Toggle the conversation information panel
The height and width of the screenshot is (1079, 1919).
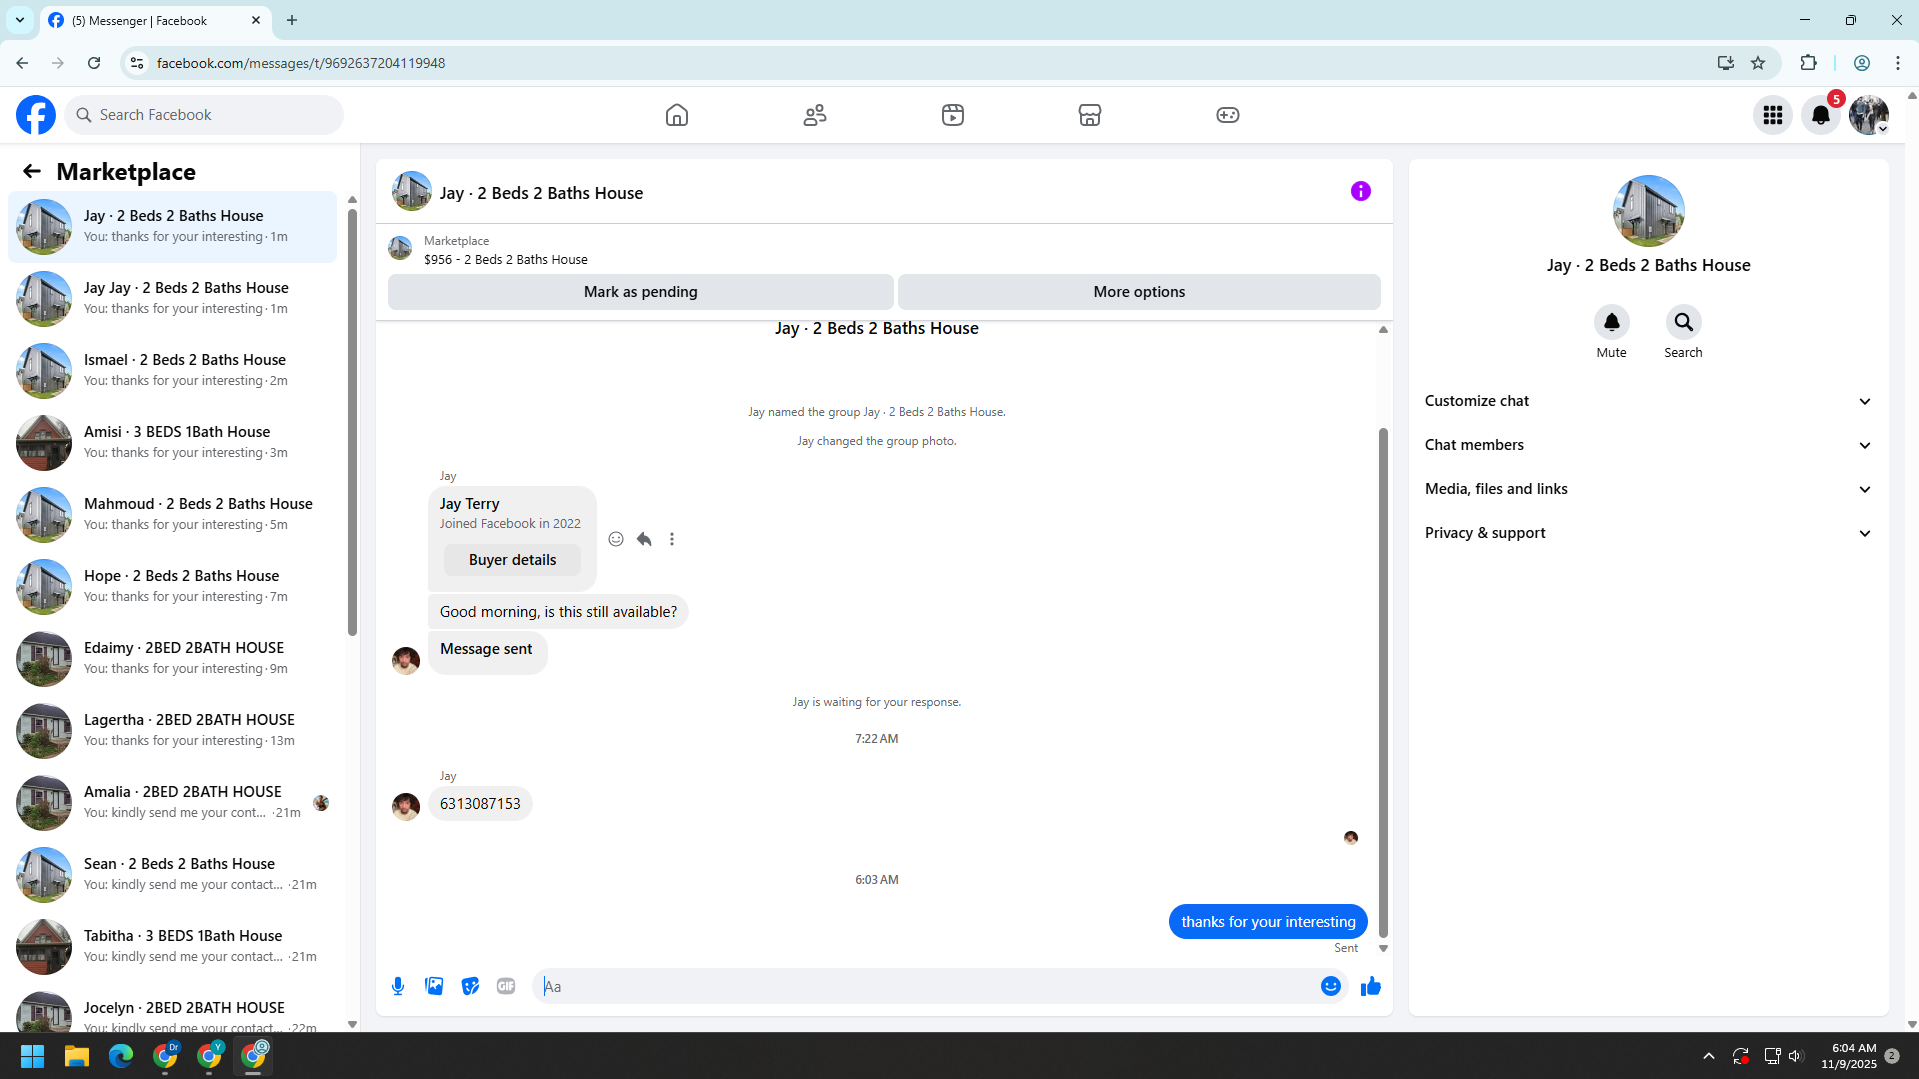(1360, 191)
